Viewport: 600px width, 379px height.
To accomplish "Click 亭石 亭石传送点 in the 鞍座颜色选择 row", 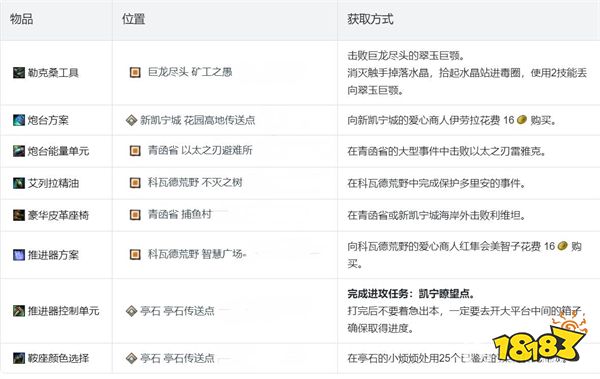I will click(x=177, y=358).
